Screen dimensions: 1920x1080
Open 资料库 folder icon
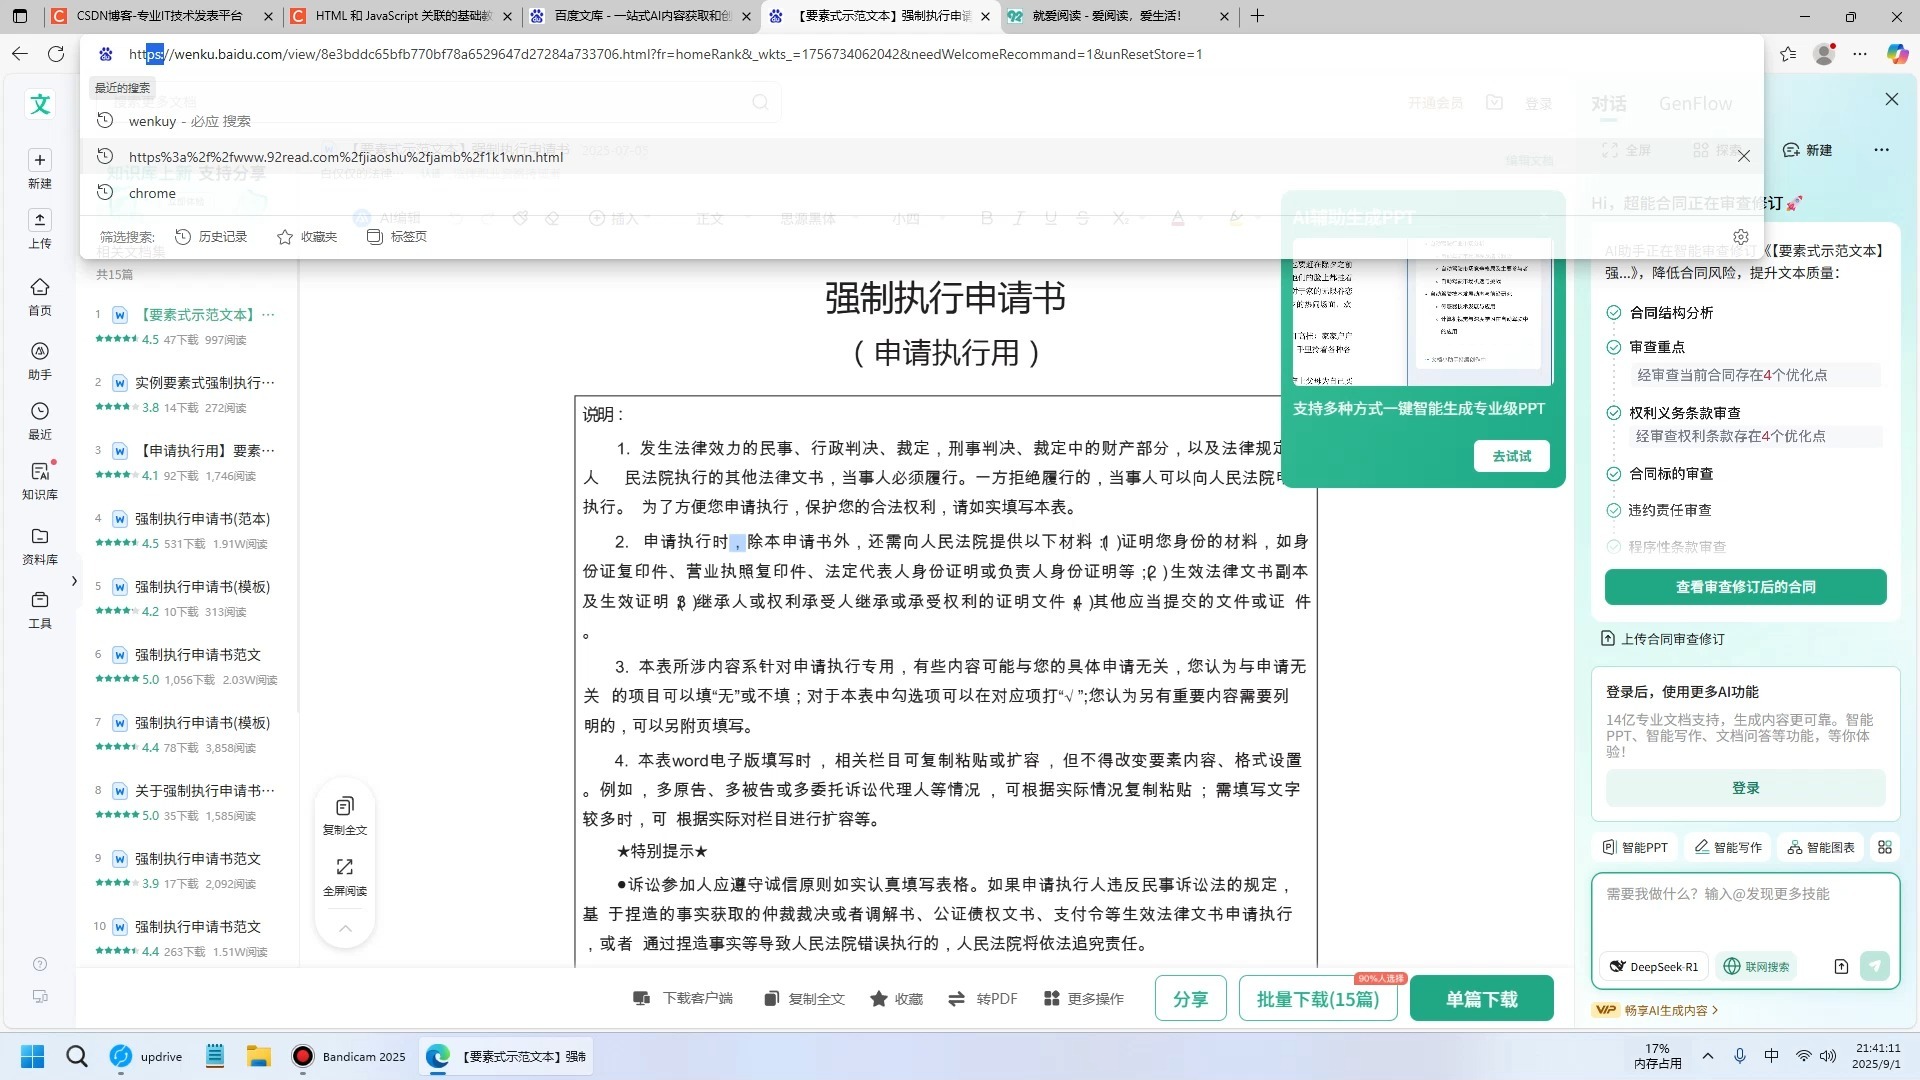click(x=40, y=536)
